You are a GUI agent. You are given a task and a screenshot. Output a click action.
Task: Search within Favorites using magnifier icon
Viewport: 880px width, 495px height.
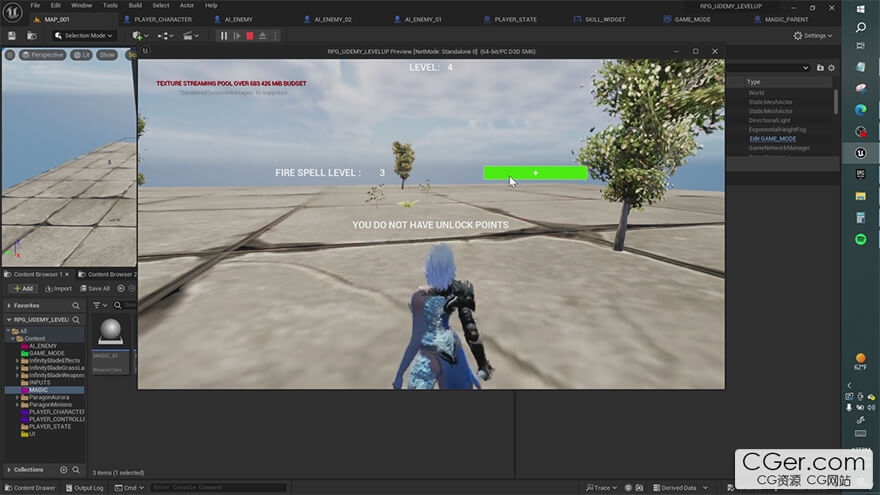(x=76, y=306)
